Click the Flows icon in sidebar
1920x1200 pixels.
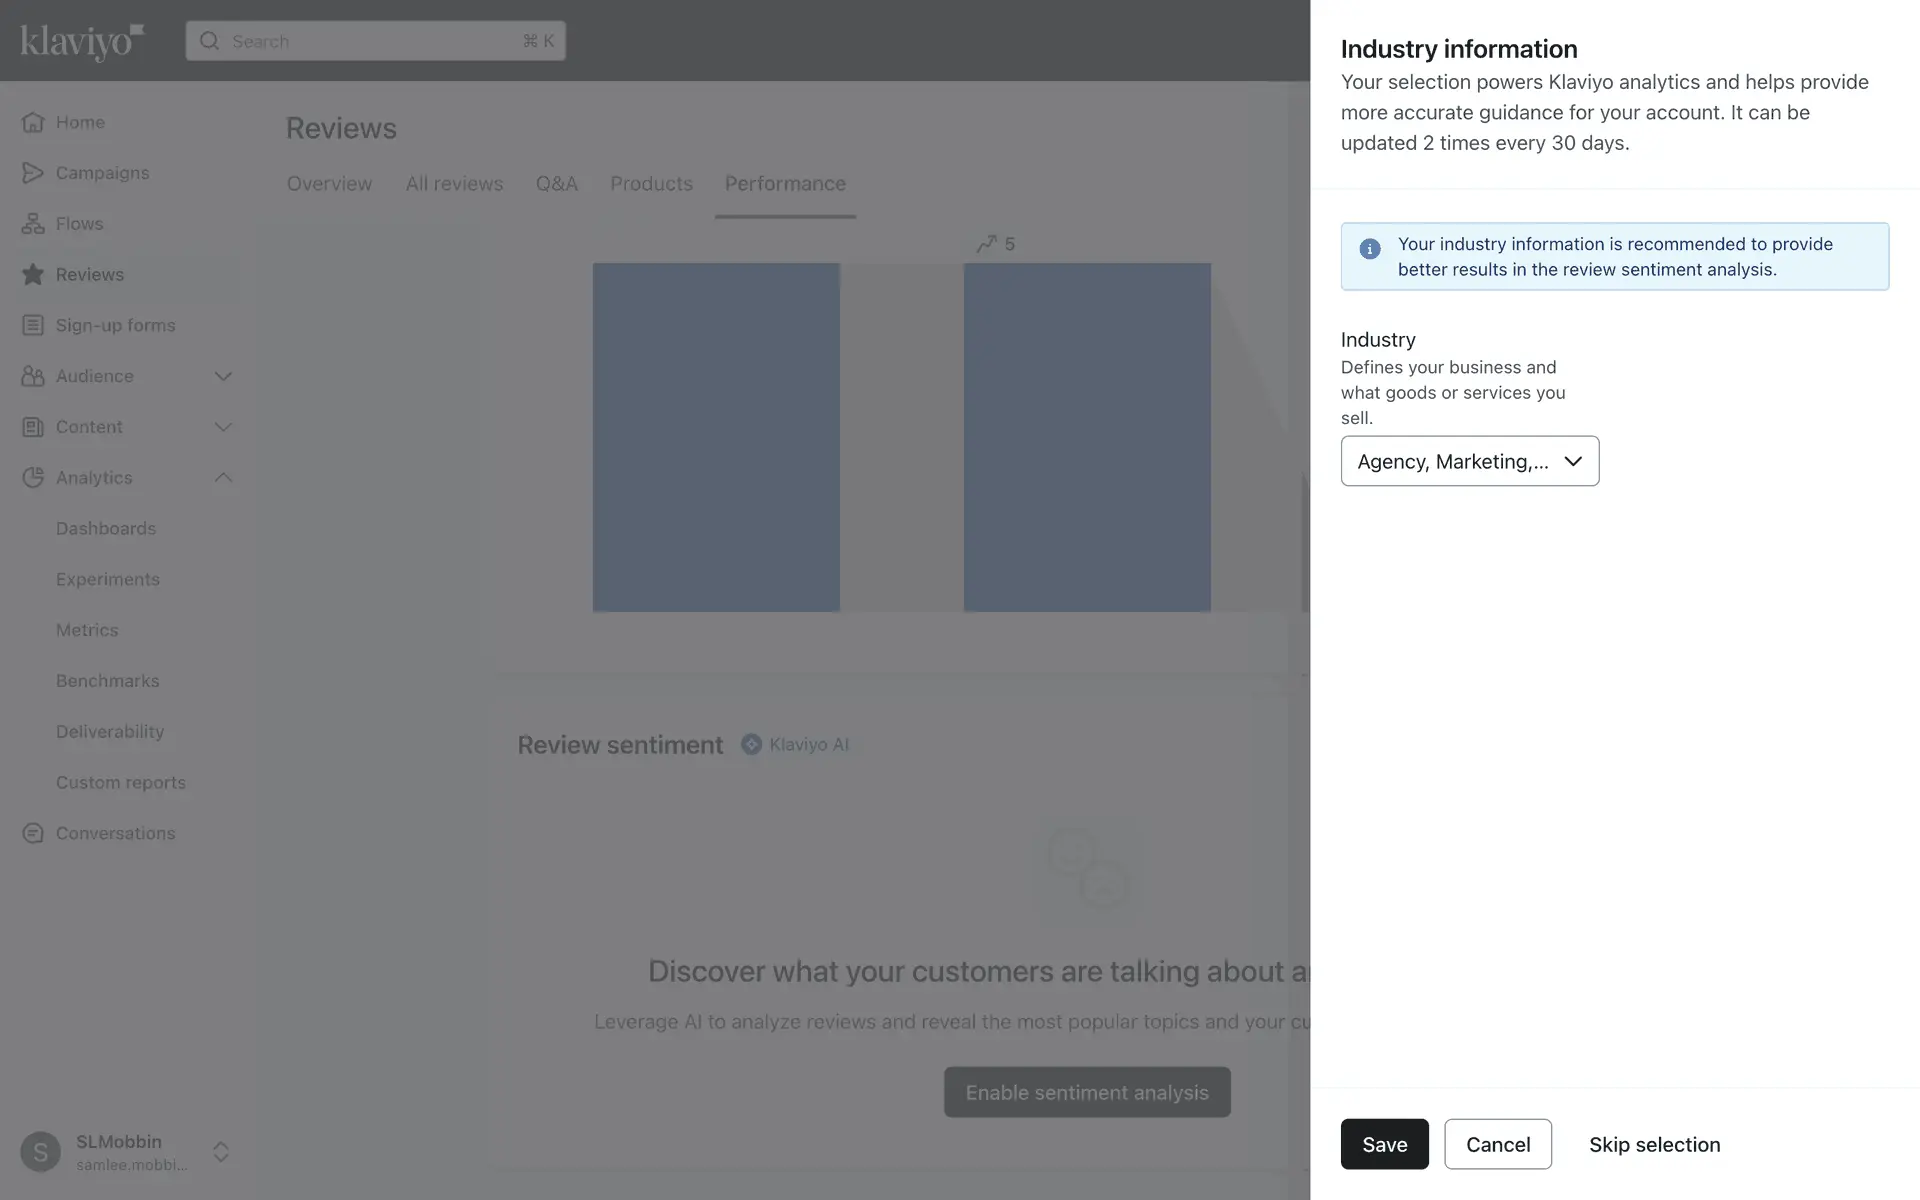[33, 224]
